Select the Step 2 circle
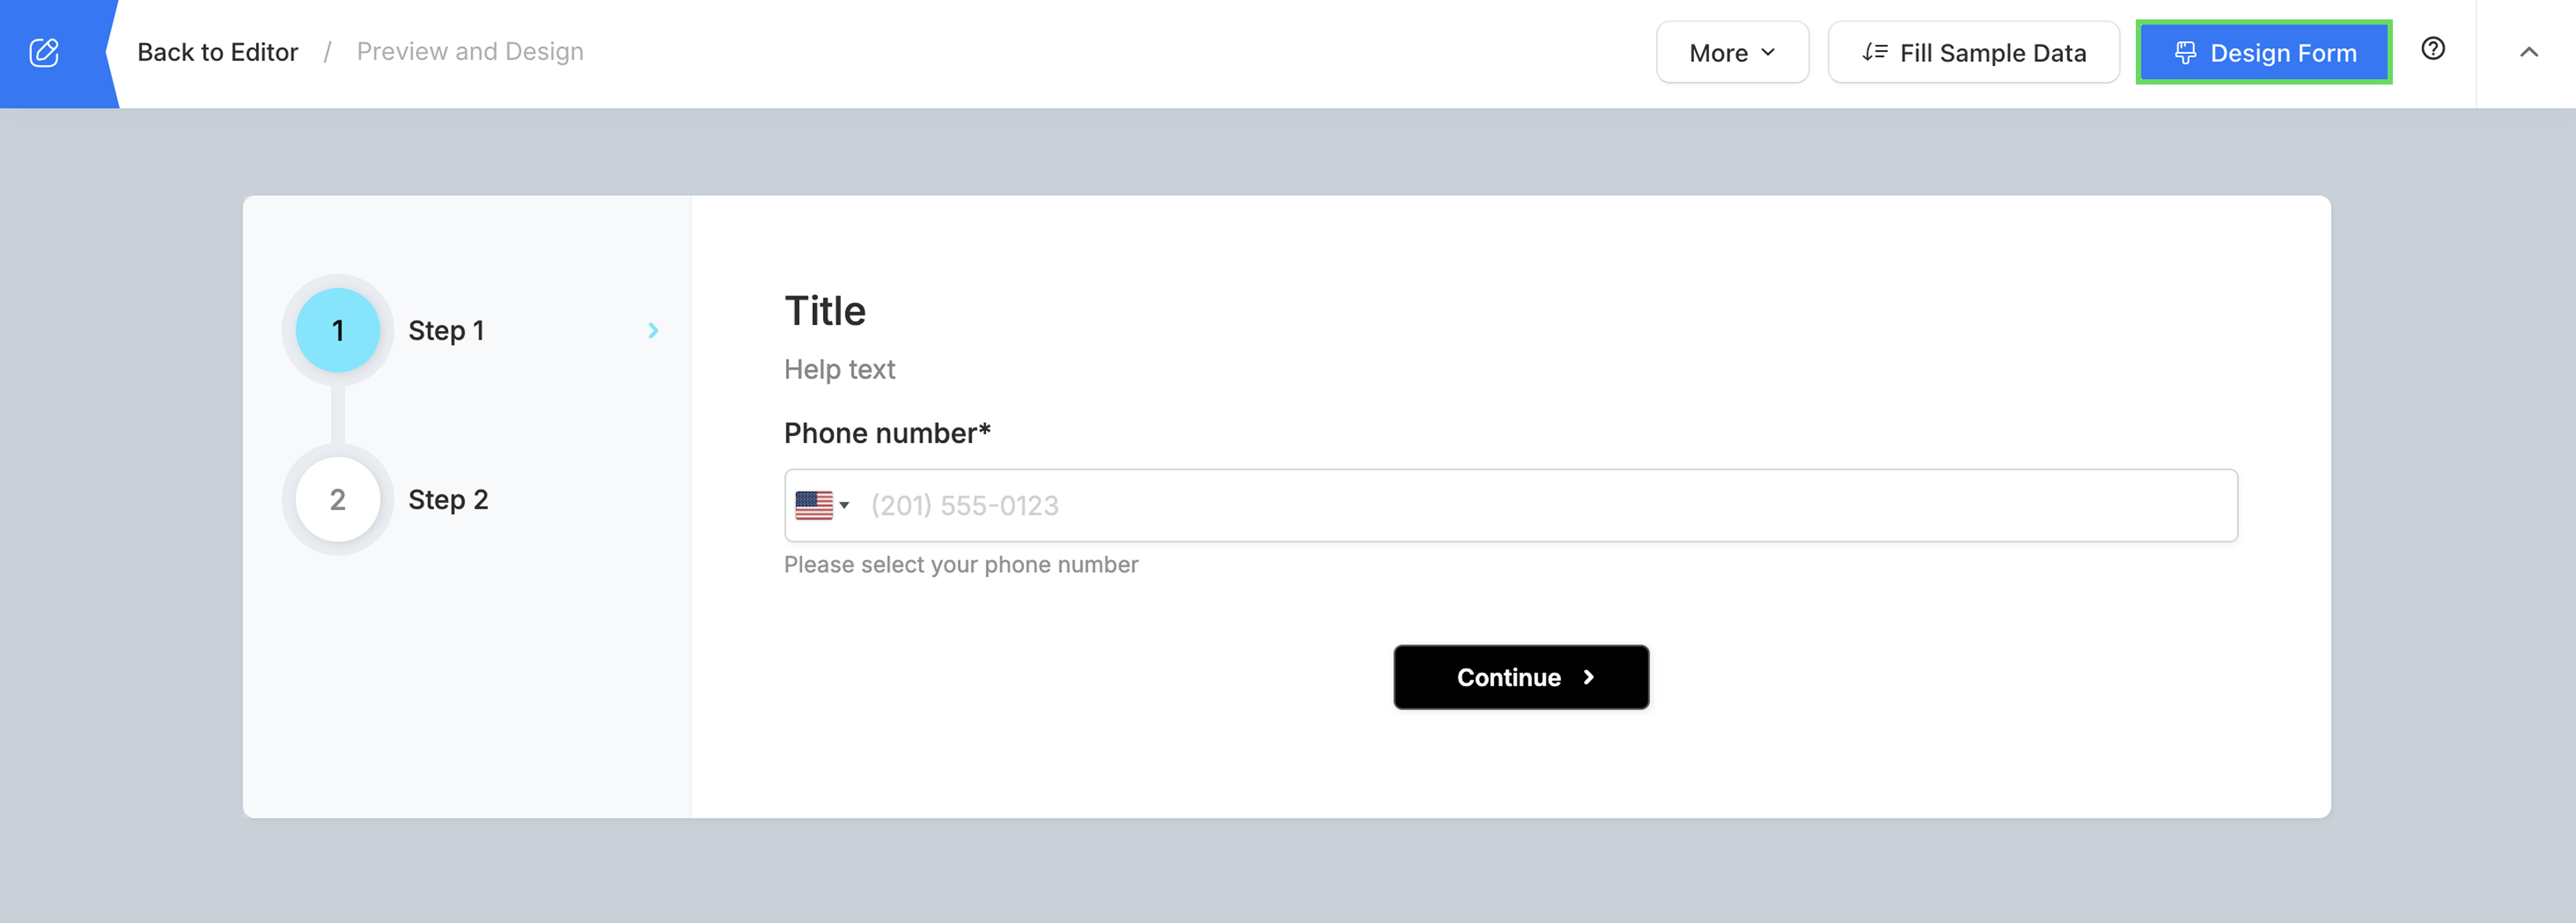 click(x=338, y=499)
